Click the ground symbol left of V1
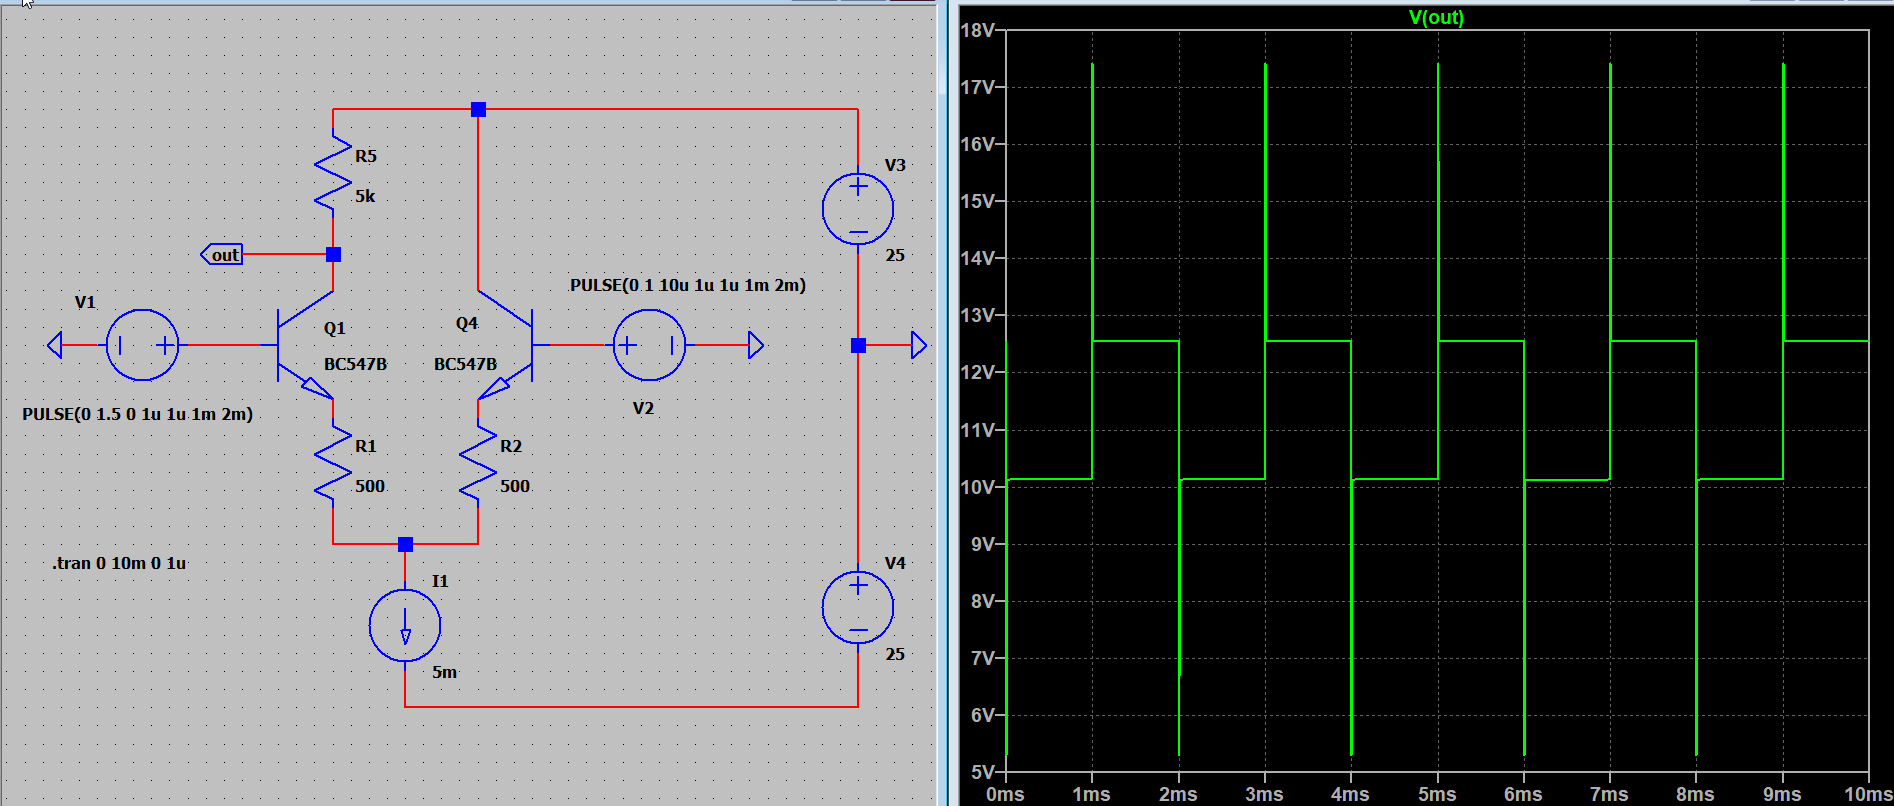This screenshot has width=1894, height=806. [55, 345]
